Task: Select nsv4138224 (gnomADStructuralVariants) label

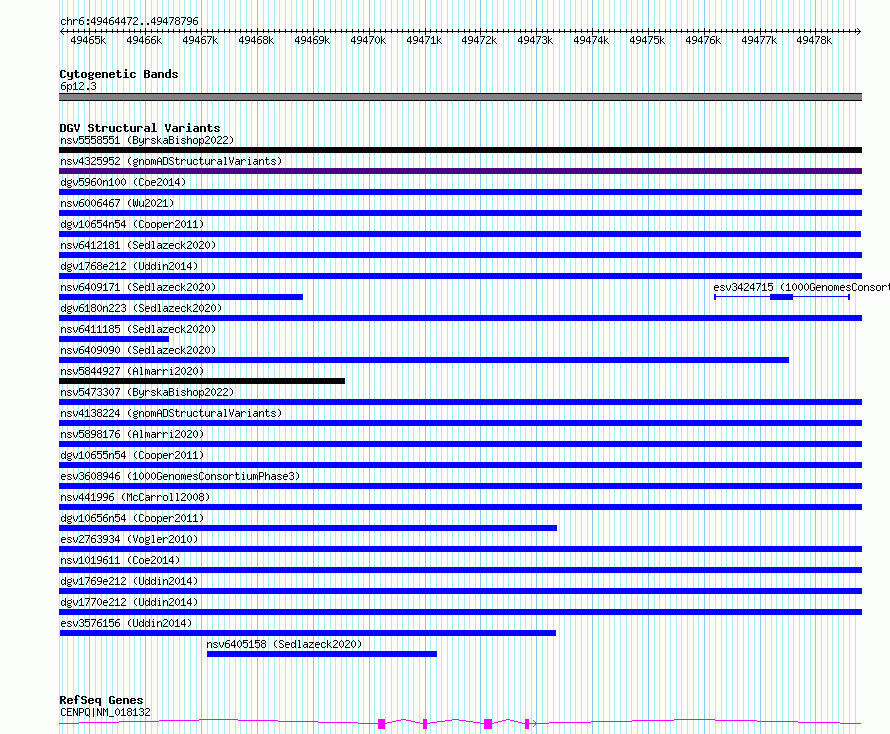Action: (171, 413)
